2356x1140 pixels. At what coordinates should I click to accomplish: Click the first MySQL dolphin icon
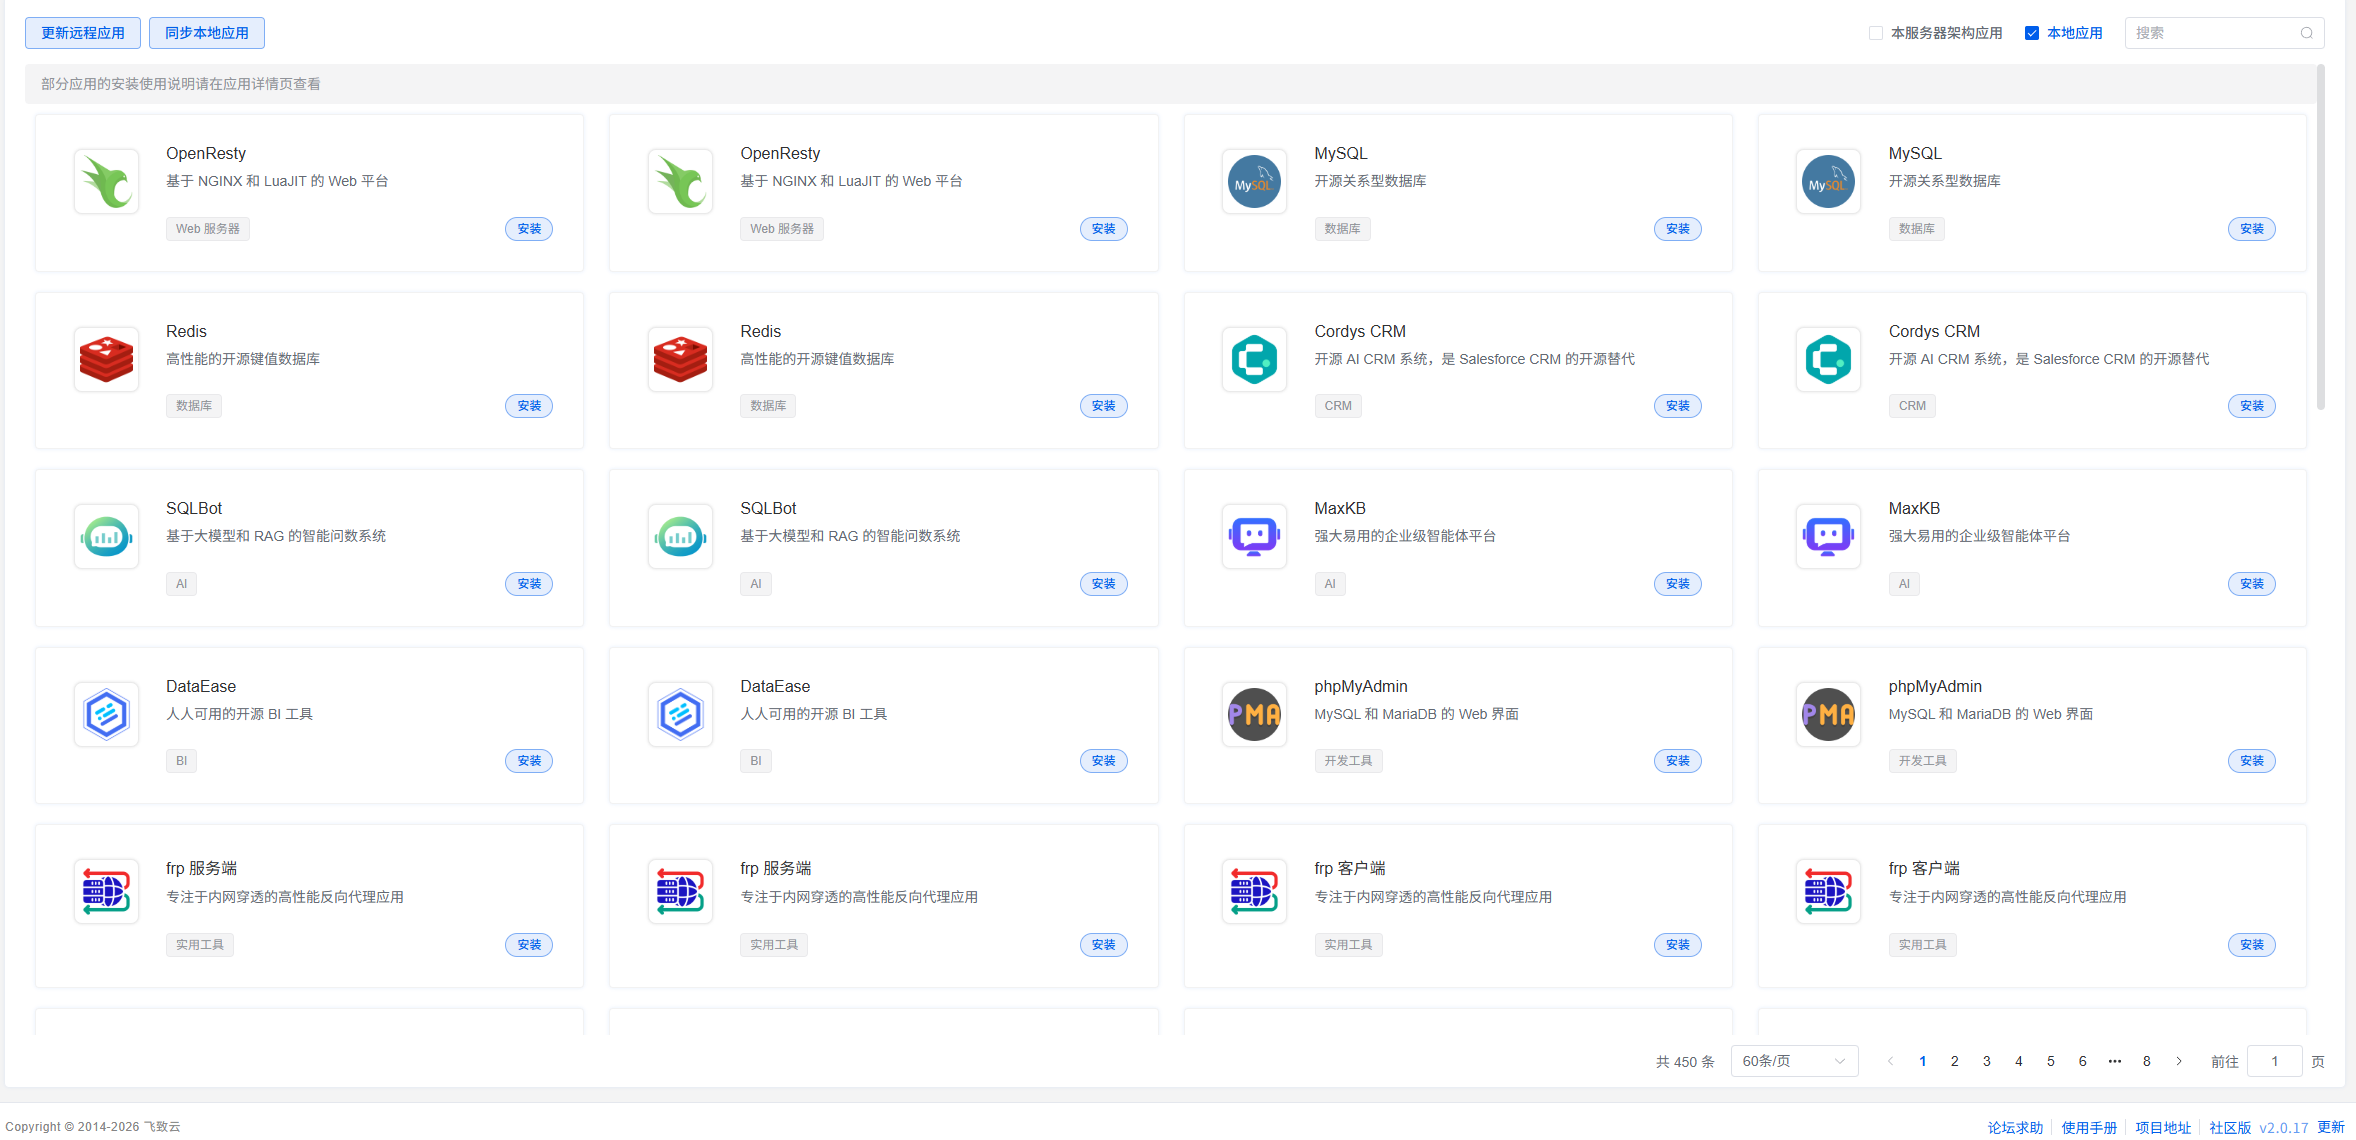pos(1254,181)
